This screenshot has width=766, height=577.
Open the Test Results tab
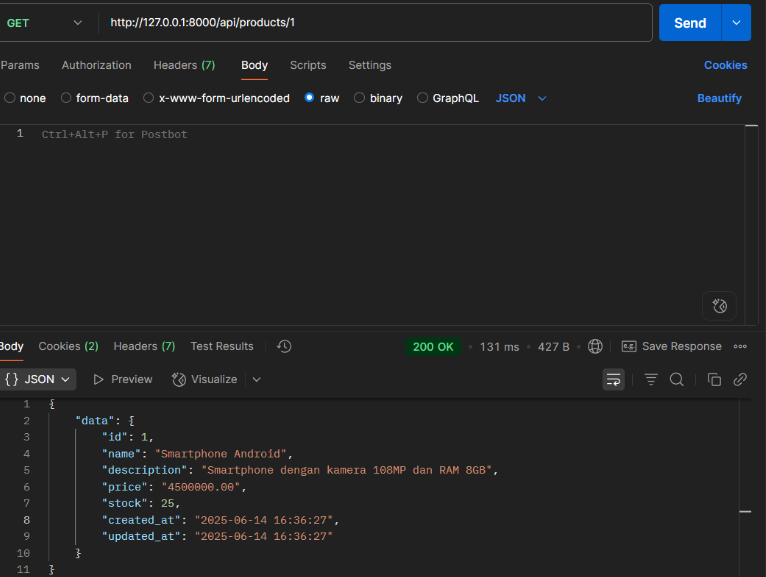pos(222,346)
